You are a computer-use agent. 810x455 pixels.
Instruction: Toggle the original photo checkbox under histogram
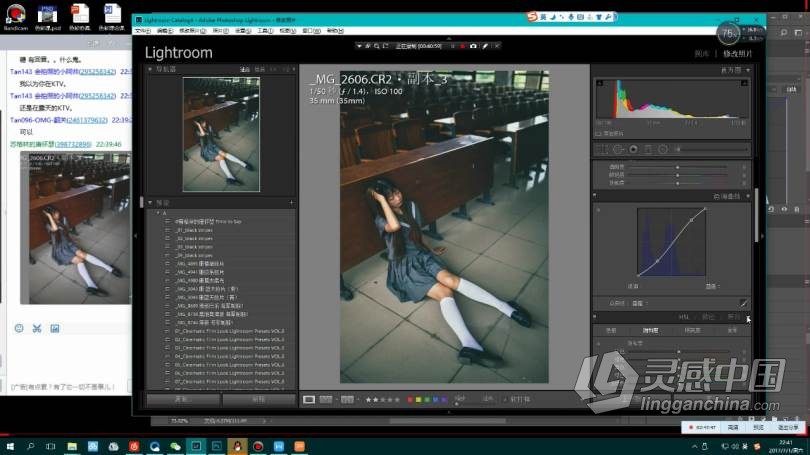pos(598,134)
